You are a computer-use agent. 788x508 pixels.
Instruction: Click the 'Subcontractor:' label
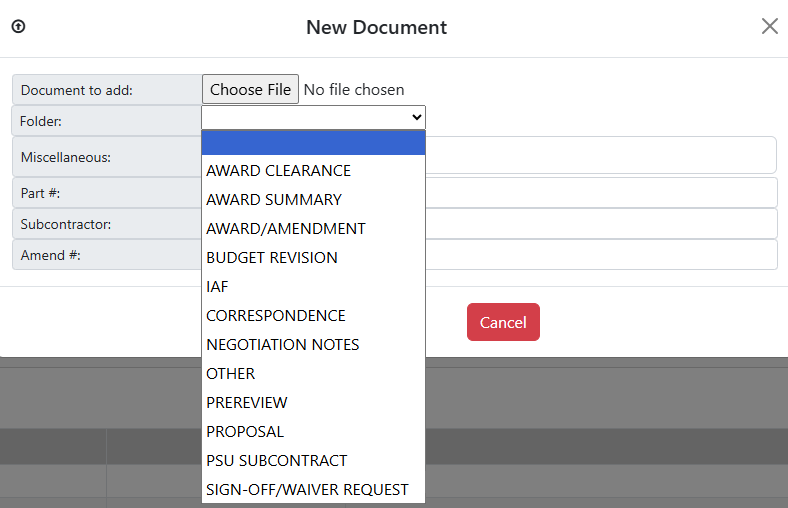point(66,224)
